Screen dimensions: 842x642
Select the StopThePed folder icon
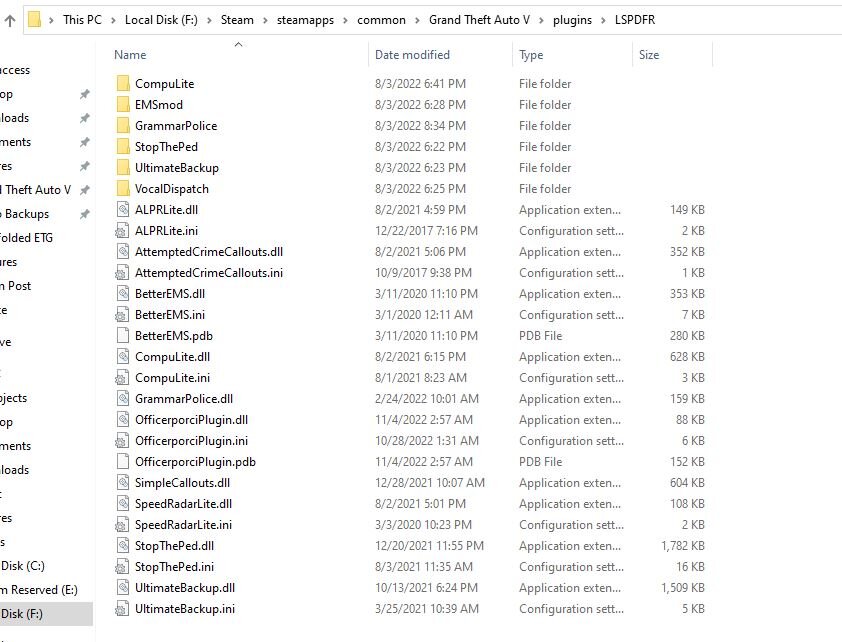coord(123,147)
